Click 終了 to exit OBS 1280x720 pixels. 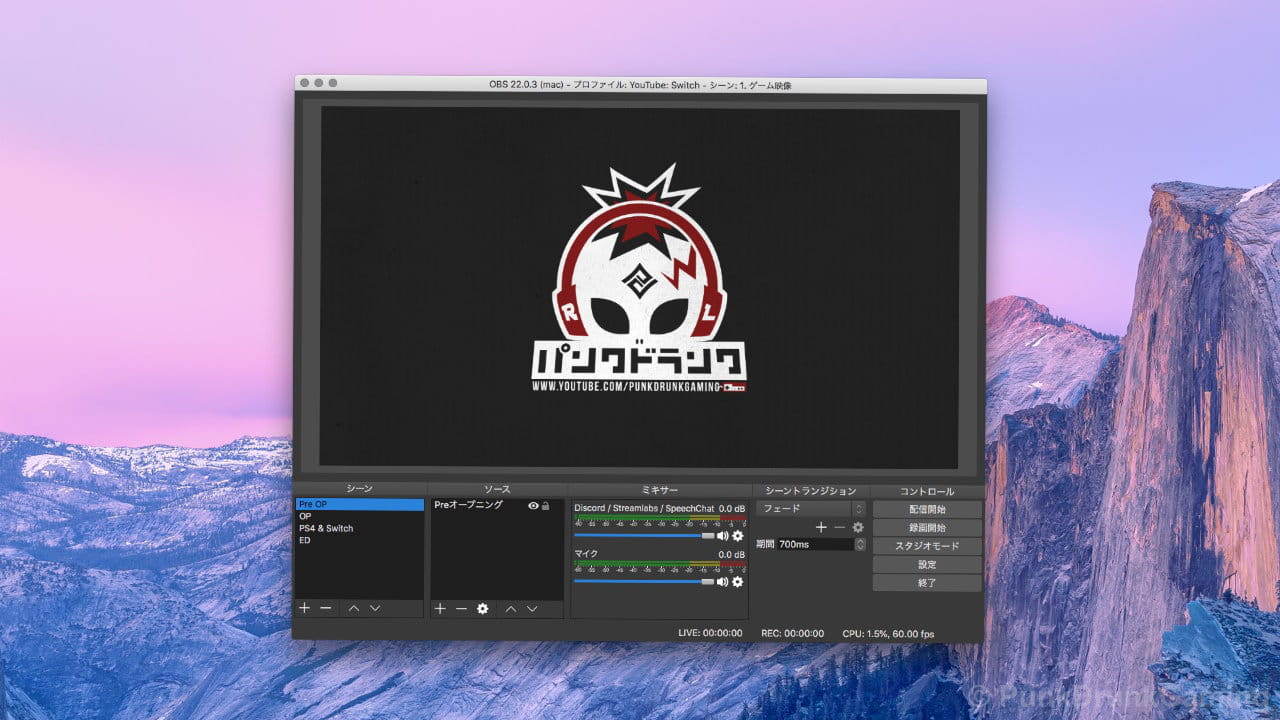click(927, 582)
